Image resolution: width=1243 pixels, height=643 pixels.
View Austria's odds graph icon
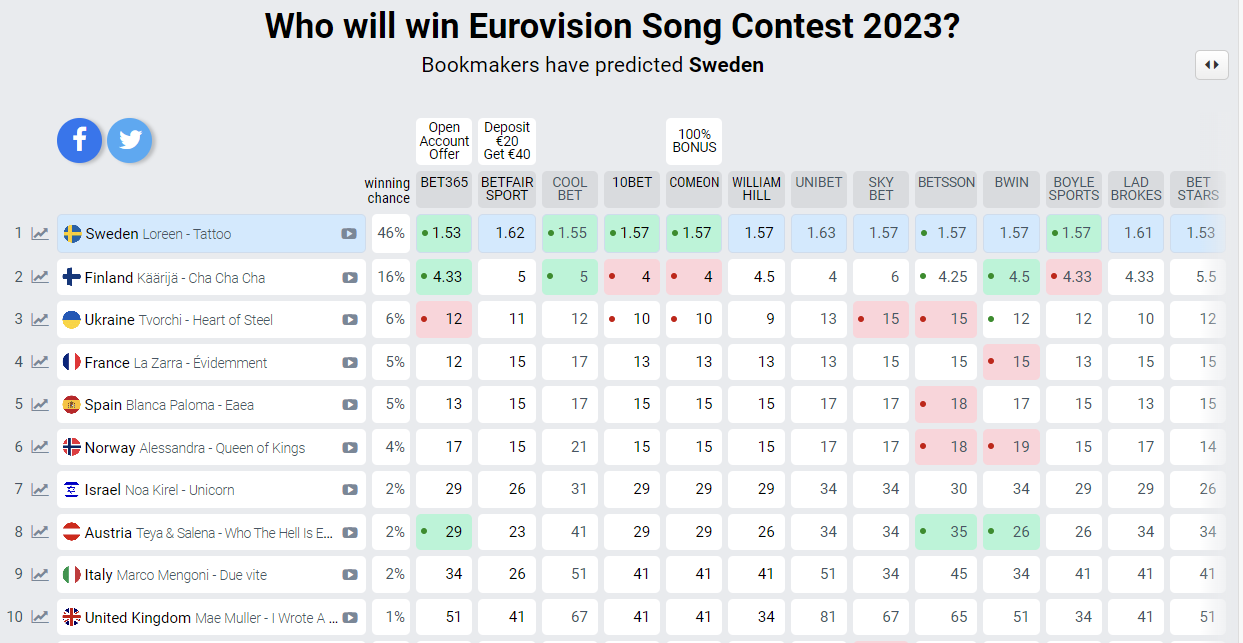(40, 533)
